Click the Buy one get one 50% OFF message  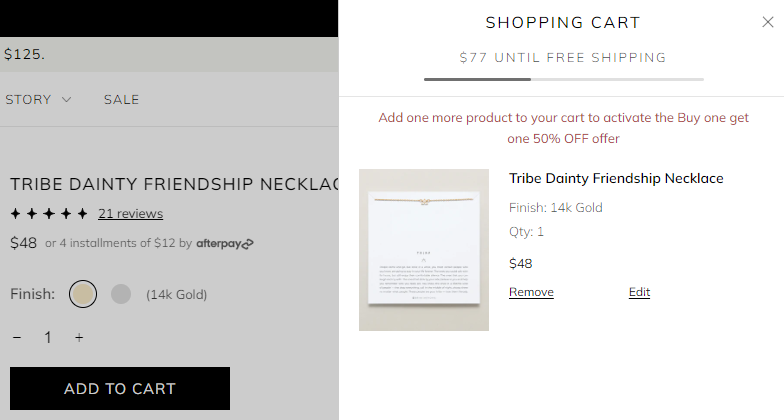tap(563, 128)
